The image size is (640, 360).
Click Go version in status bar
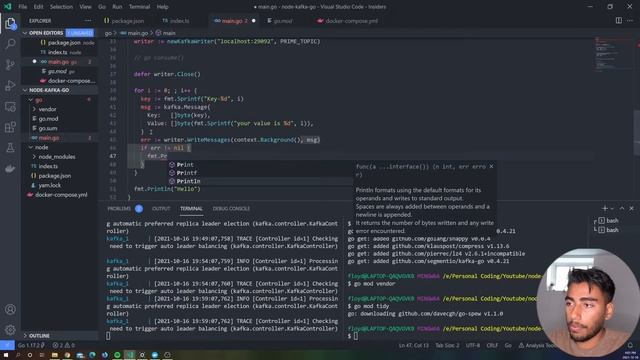[x=31, y=345]
